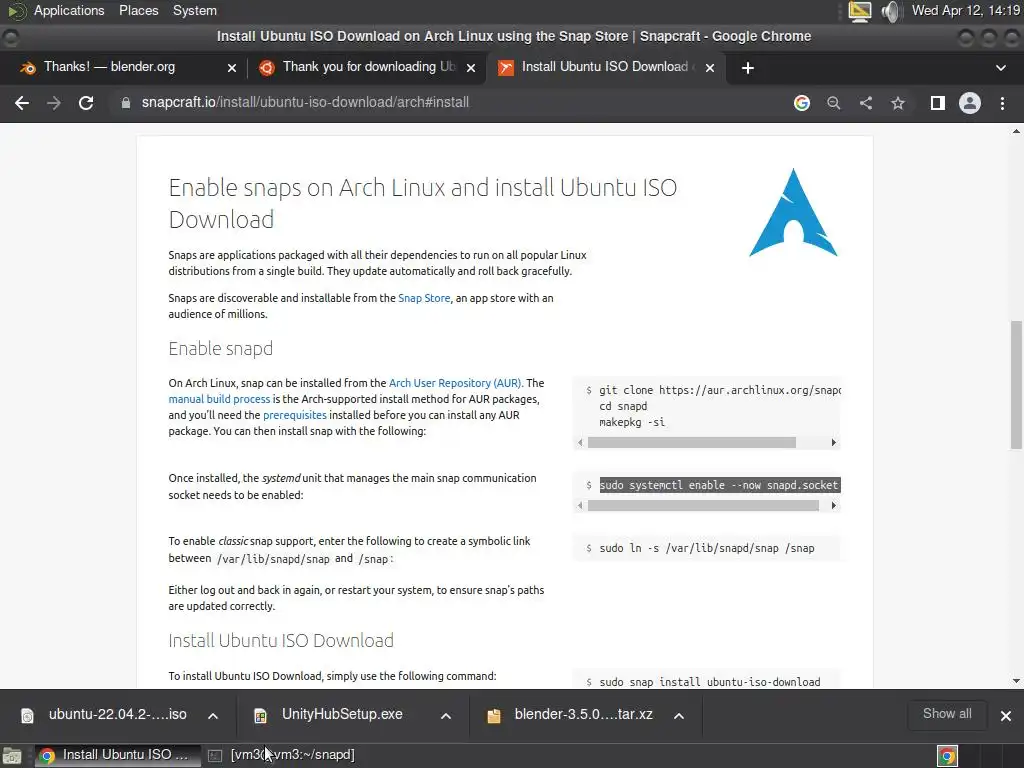Click the browser forward arrow
1024x768 pixels.
(x=54, y=103)
